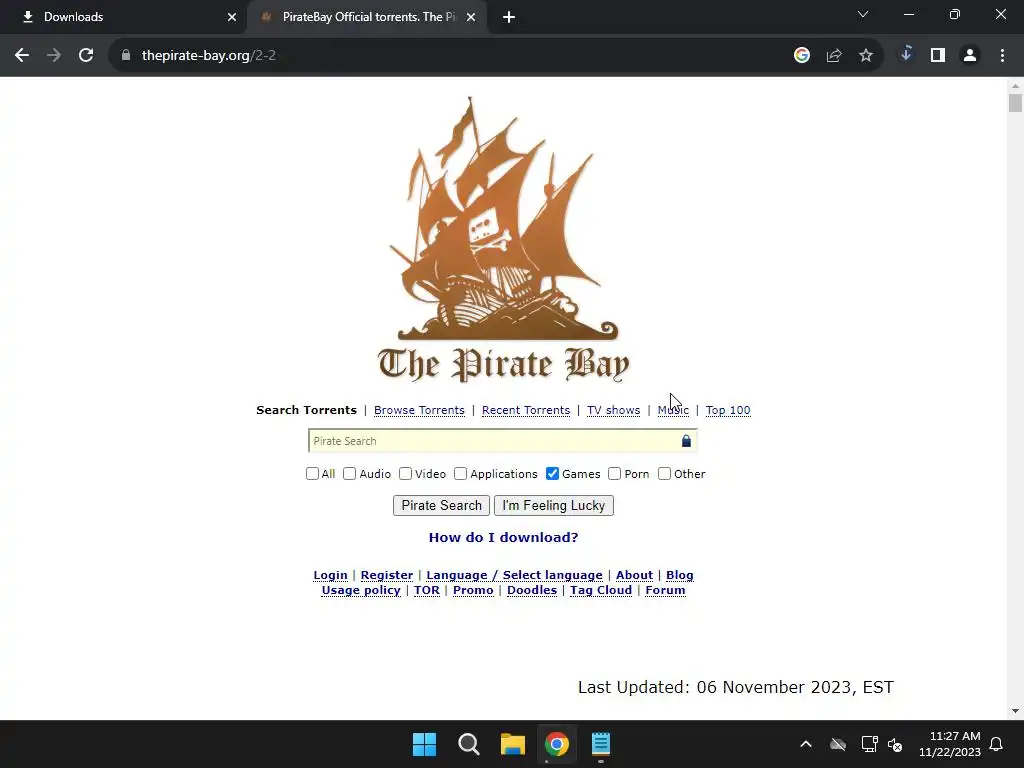1024x768 pixels.
Task: Open Language / Select language
Action: (x=515, y=575)
